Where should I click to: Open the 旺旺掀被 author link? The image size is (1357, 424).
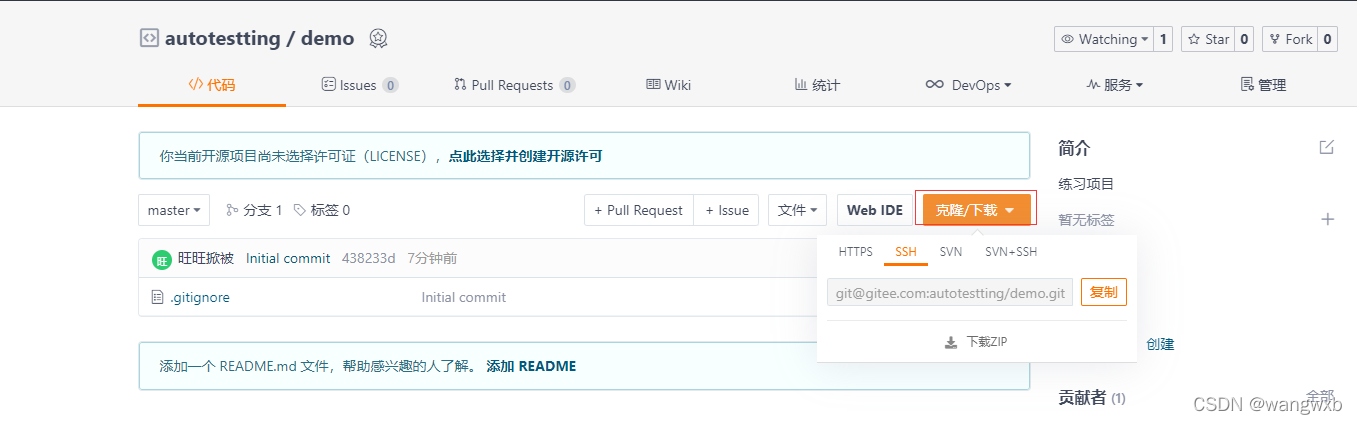[x=206, y=258]
